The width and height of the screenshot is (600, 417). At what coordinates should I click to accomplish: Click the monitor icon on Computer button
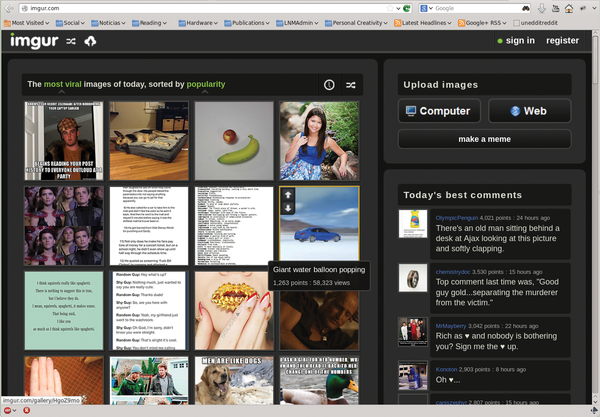tap(411, 111)
